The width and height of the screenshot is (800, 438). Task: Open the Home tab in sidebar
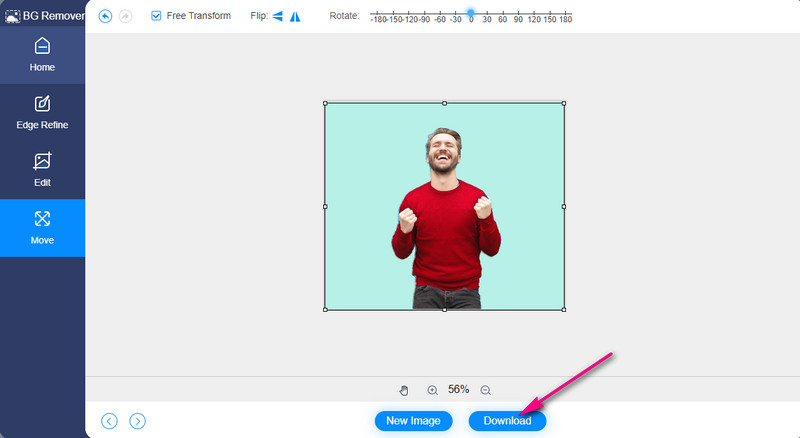tap(42, 54)
